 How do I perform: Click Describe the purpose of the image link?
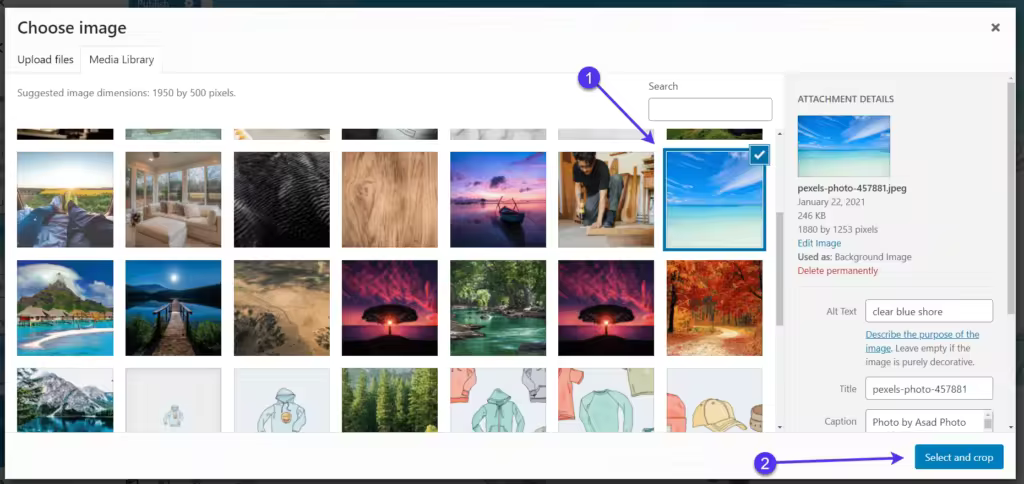(x=921, y=341)
